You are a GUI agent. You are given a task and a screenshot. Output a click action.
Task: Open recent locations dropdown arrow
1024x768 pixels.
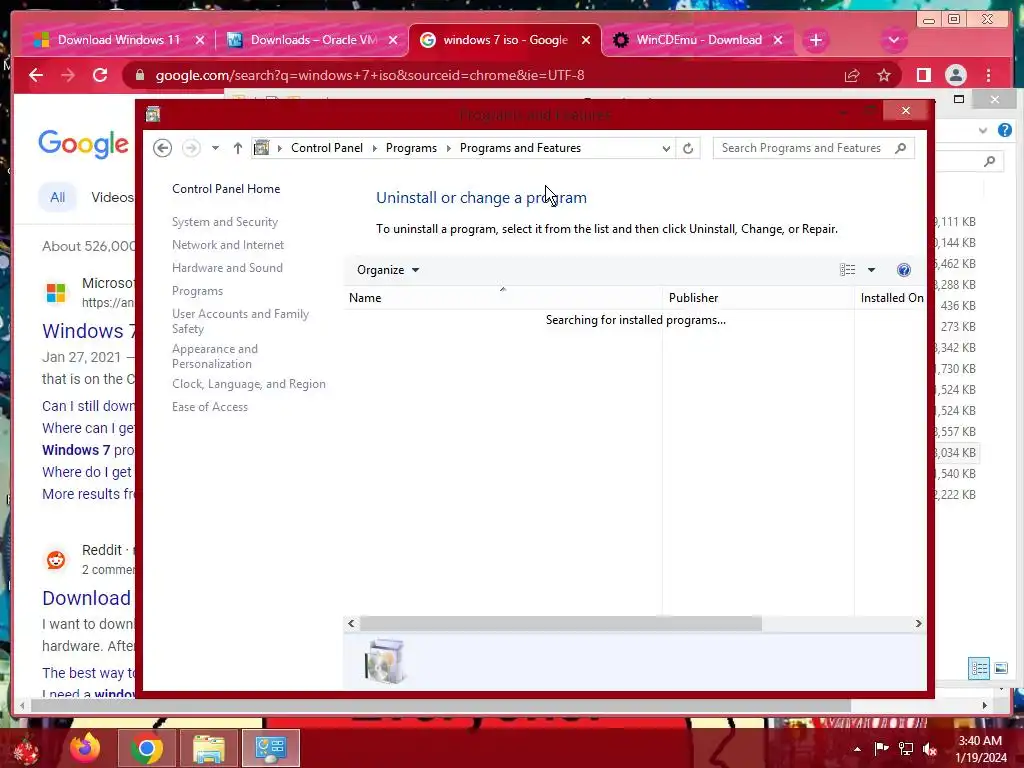(x=215, y=148)
